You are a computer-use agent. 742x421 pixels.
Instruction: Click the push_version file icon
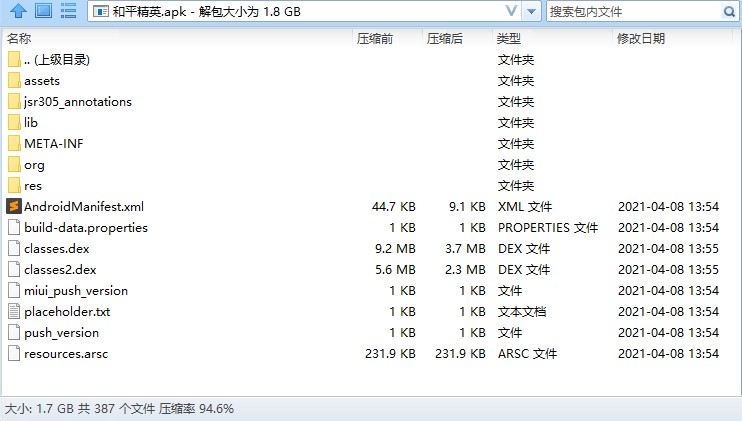point(14,333)
